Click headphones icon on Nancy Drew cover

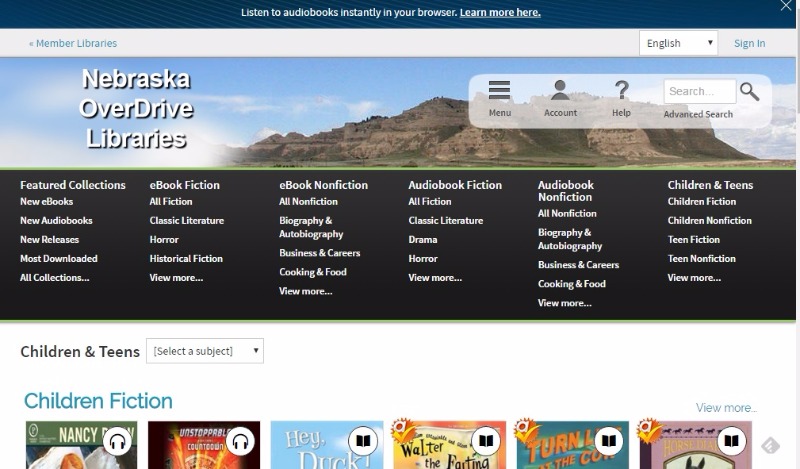(x=117, y=441)
